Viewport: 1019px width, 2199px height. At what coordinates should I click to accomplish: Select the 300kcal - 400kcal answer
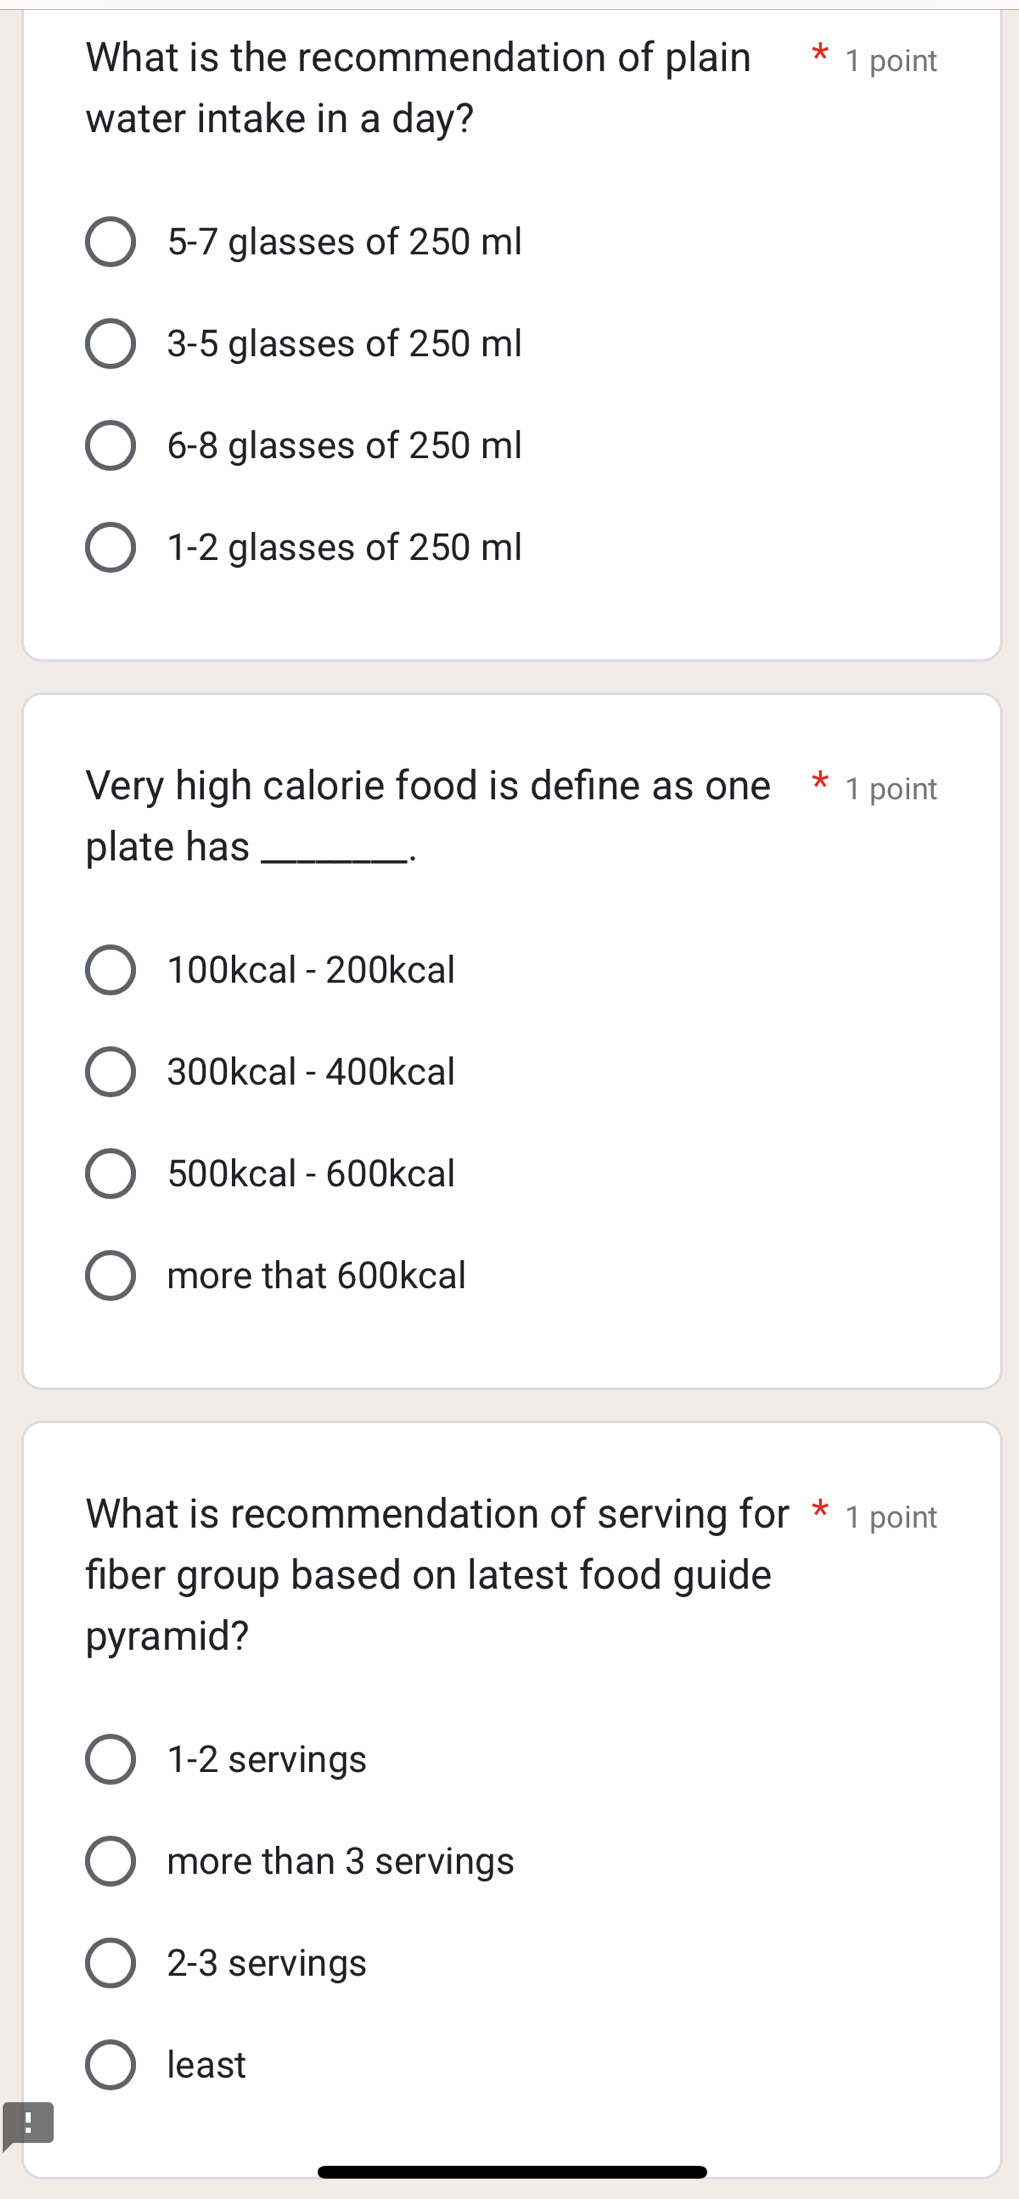point(110,1072)
